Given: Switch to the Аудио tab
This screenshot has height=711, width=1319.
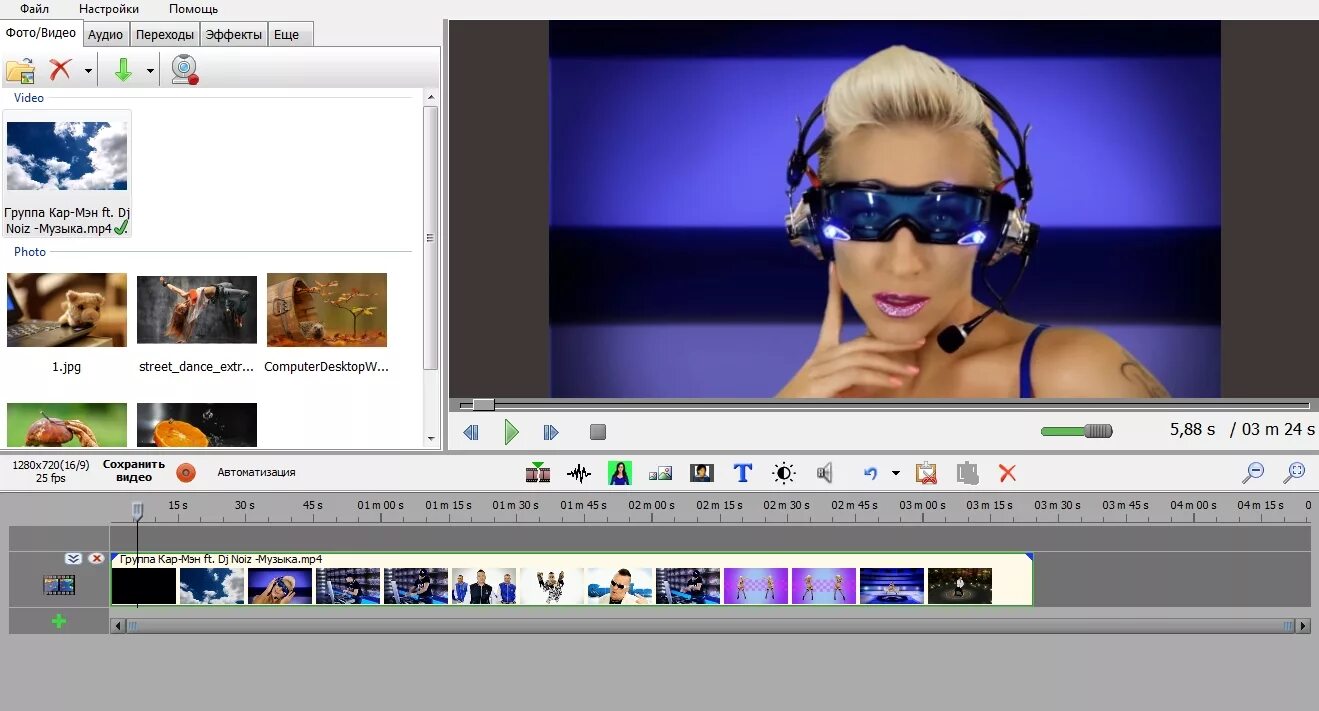Looking at the screenshot, I should pos(105,34).
